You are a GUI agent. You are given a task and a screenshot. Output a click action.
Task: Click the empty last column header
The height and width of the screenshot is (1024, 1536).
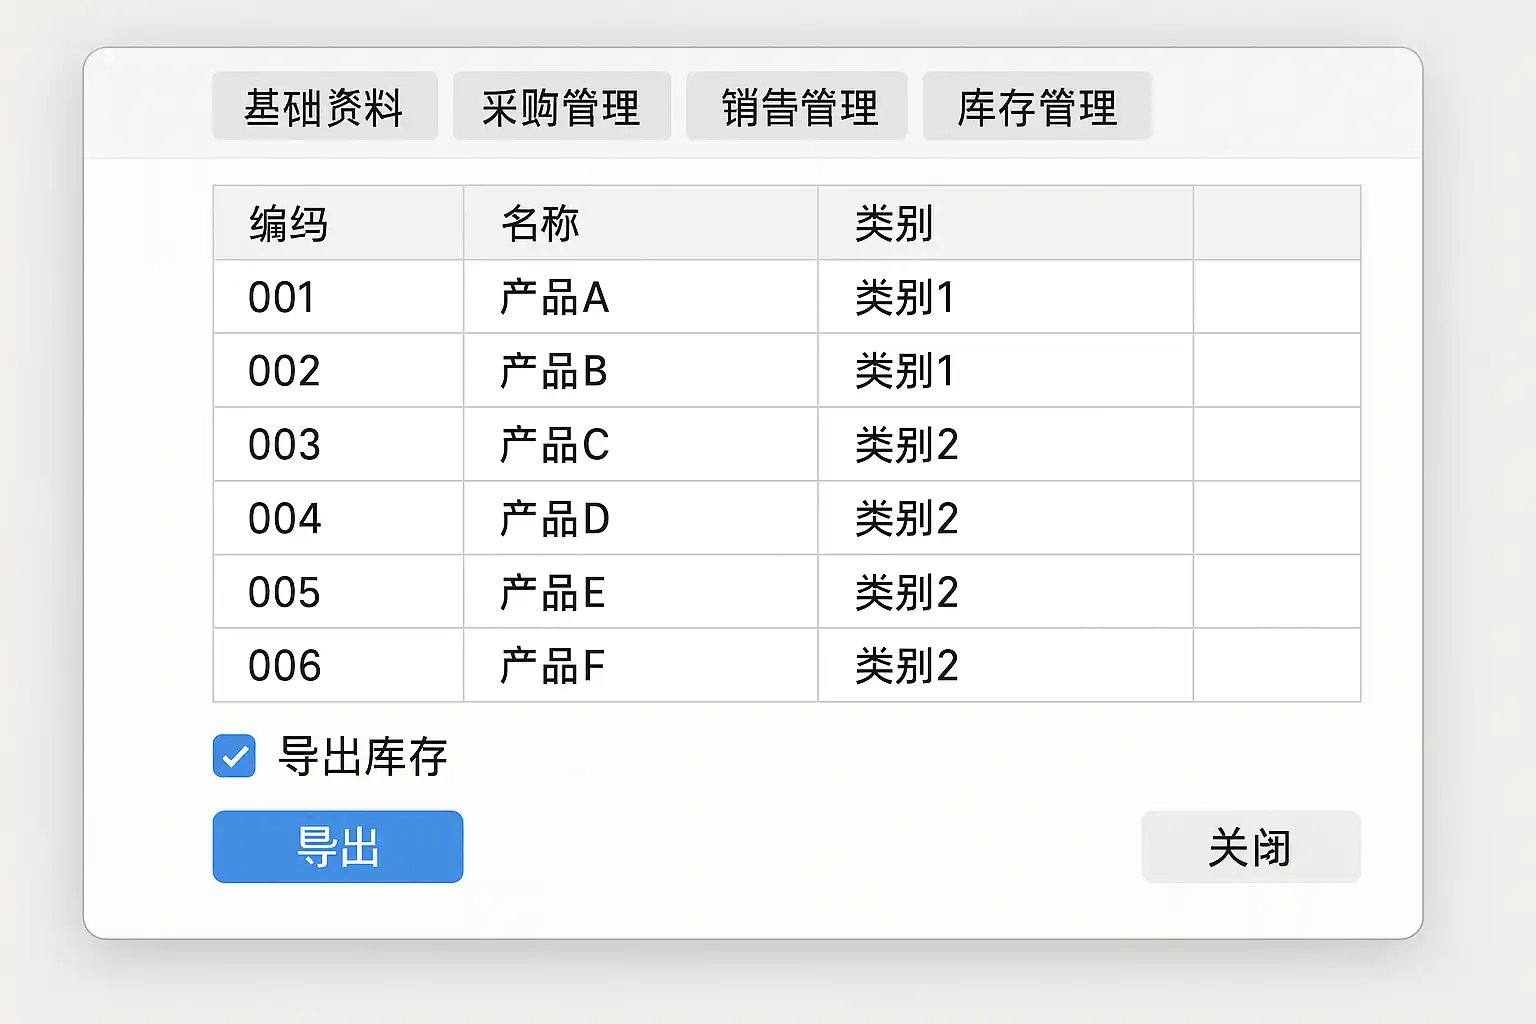click(x=1277, y=223)
